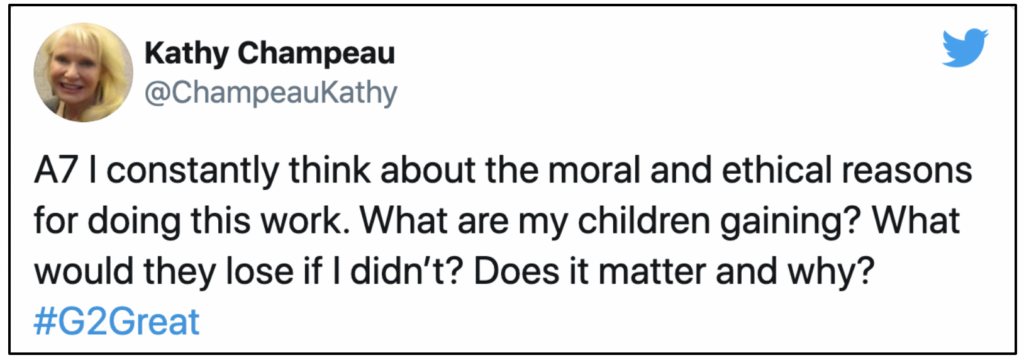The height and width of the screenshot is (360, 1024).
Task: Open the #G2Great hashtag link
Action: (116, 323)
